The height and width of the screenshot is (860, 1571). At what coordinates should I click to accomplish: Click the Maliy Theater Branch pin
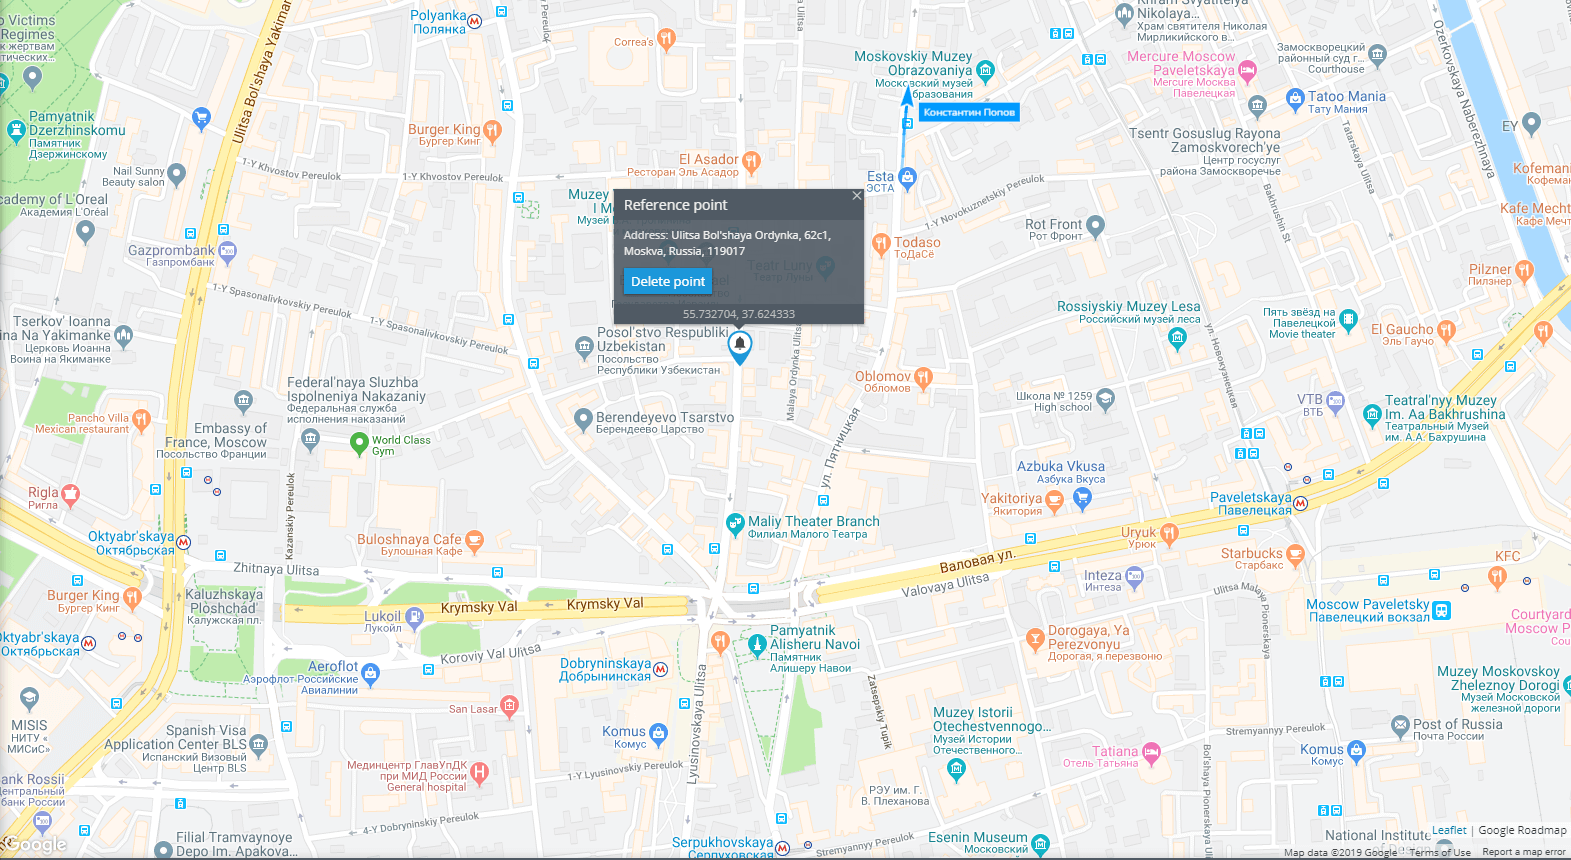coord(735,523)
